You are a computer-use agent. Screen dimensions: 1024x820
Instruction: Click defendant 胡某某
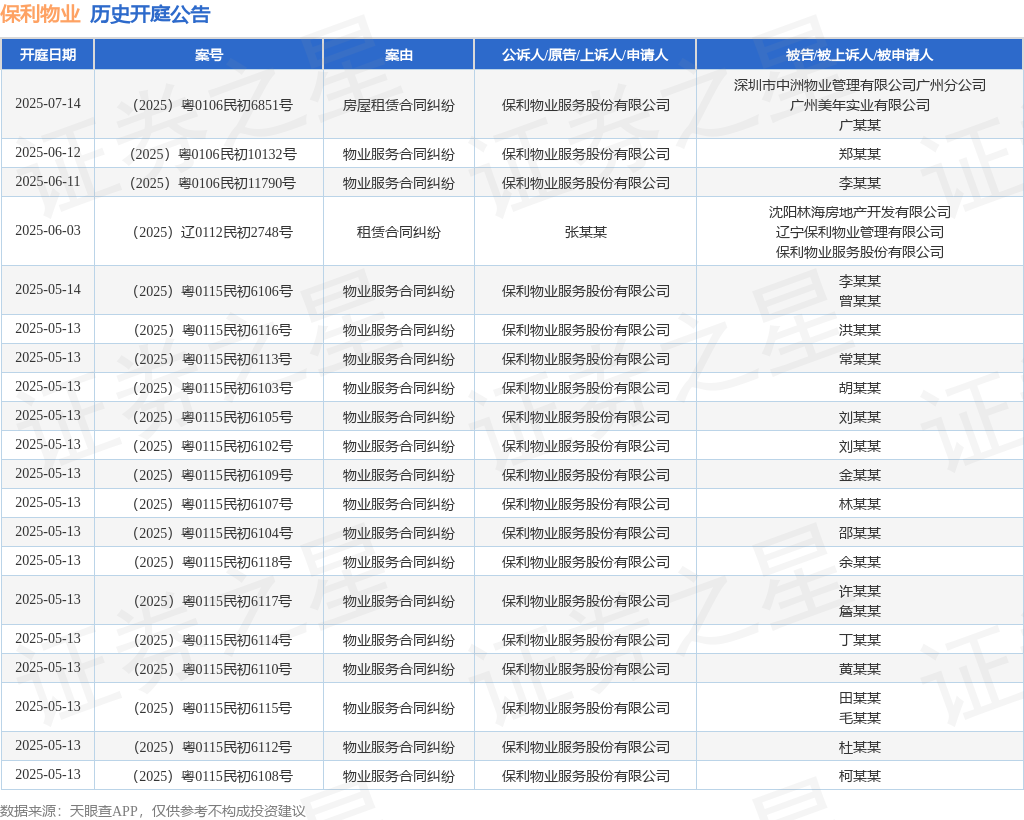[859, 388]
